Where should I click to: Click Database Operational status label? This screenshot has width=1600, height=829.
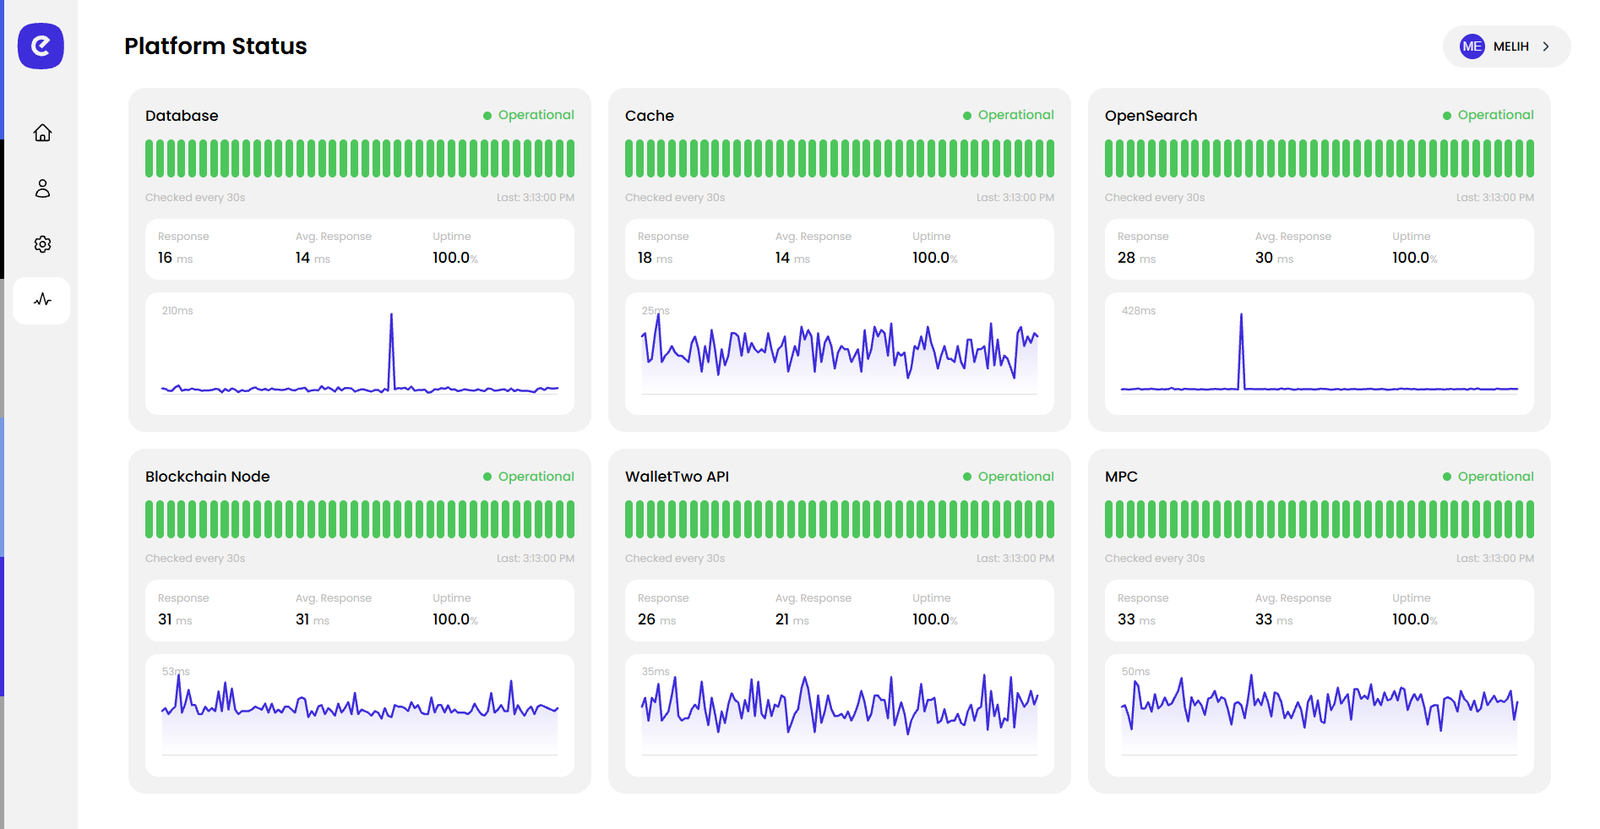[536, 115]
